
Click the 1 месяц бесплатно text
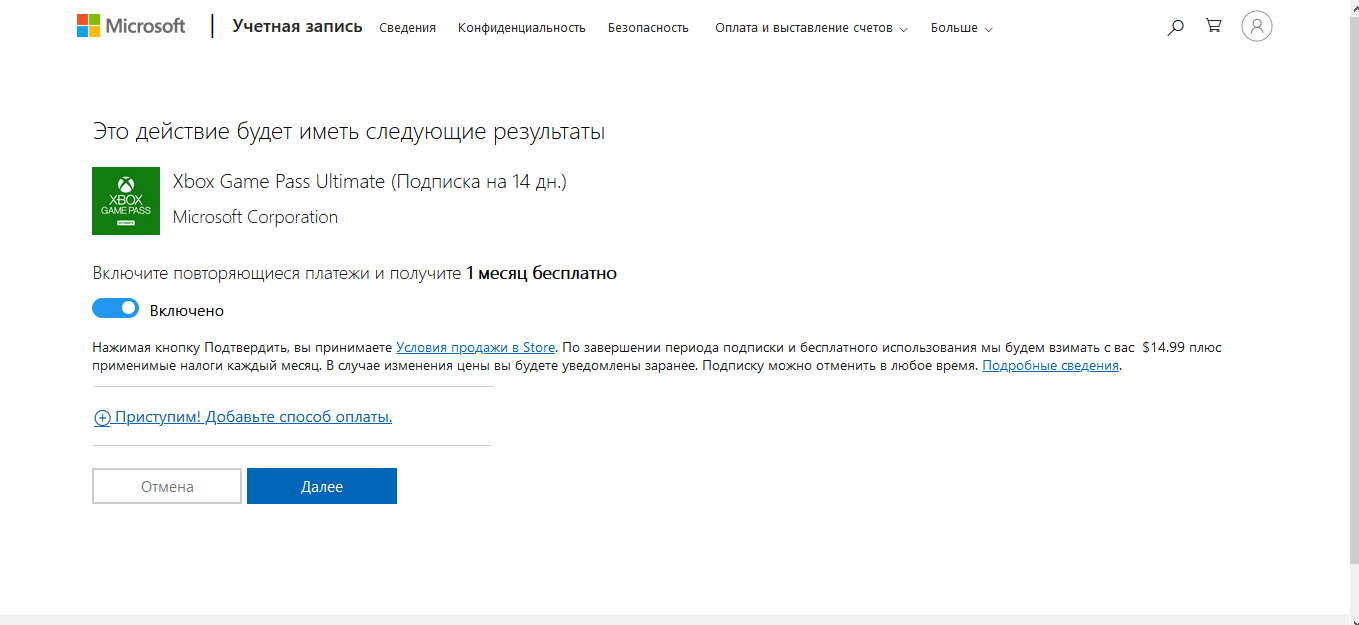541,273
